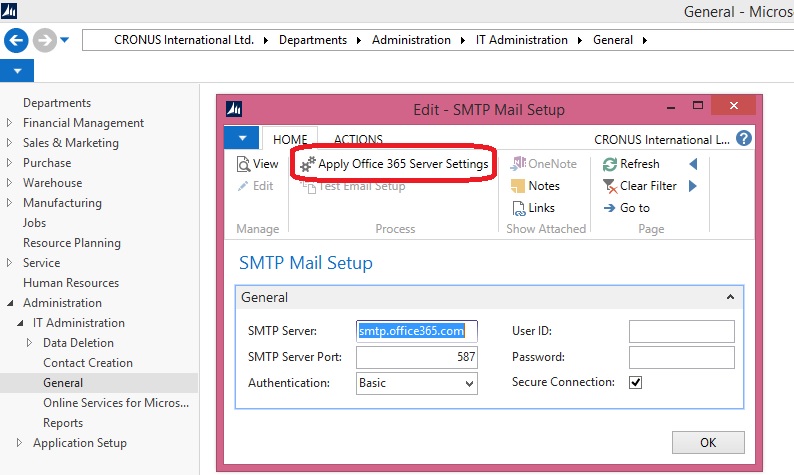
Task: Collapse the General FastTab
Action: click(730, 297)
